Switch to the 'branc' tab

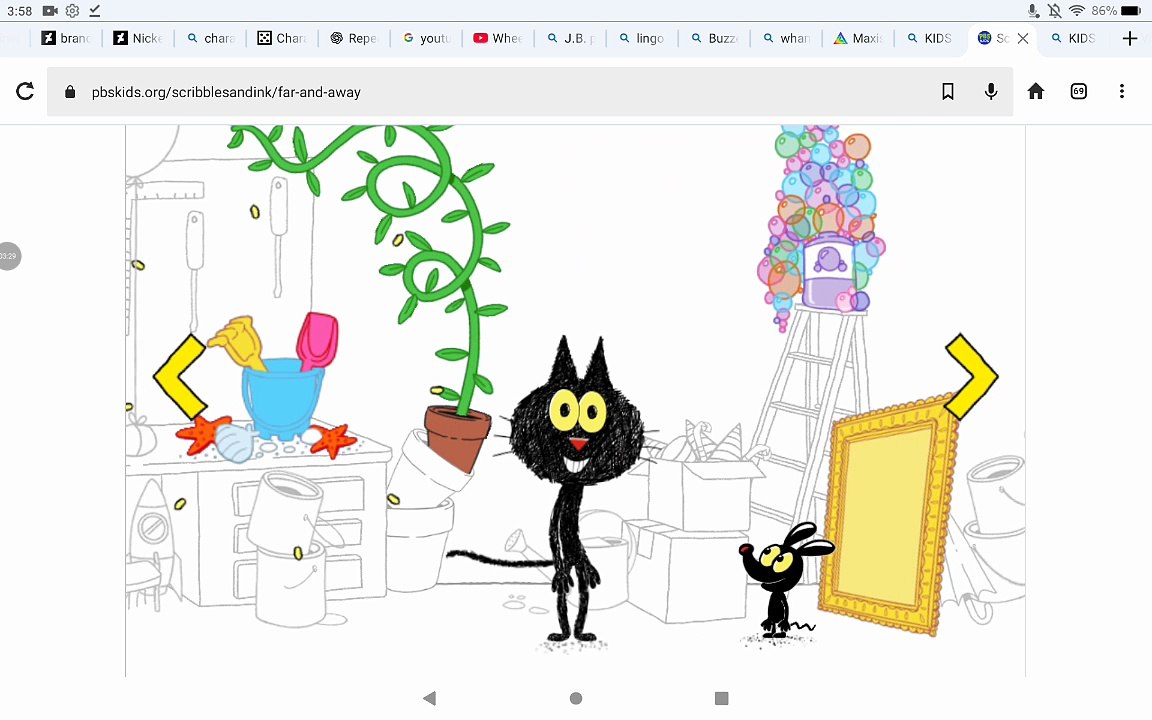(x=67, y=38)
